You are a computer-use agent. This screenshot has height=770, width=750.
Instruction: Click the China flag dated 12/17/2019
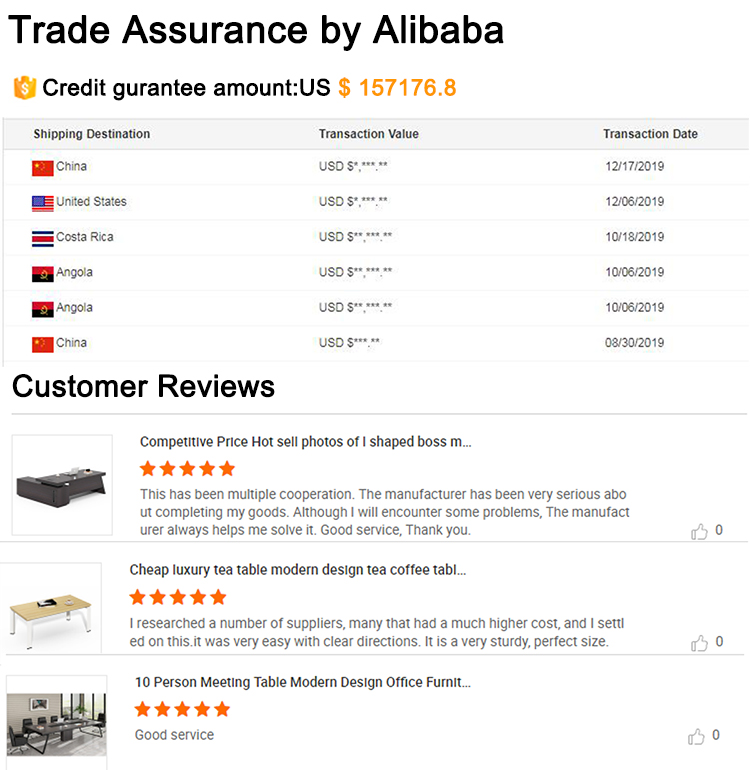tap(42, 167)
